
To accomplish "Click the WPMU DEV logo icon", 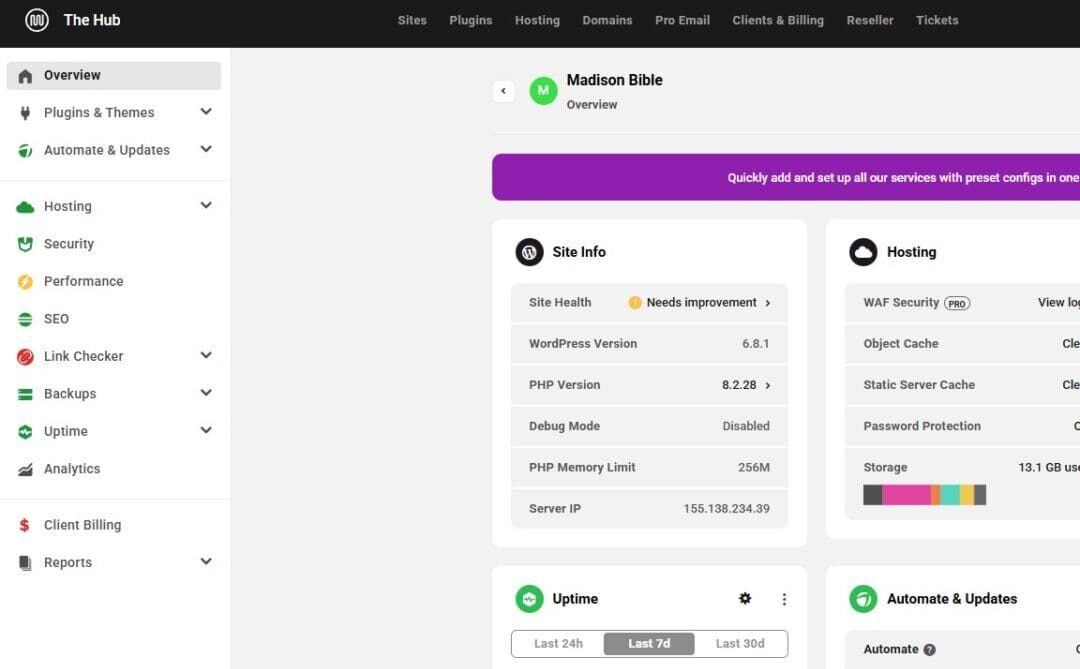I will click(x=37, y=20).
